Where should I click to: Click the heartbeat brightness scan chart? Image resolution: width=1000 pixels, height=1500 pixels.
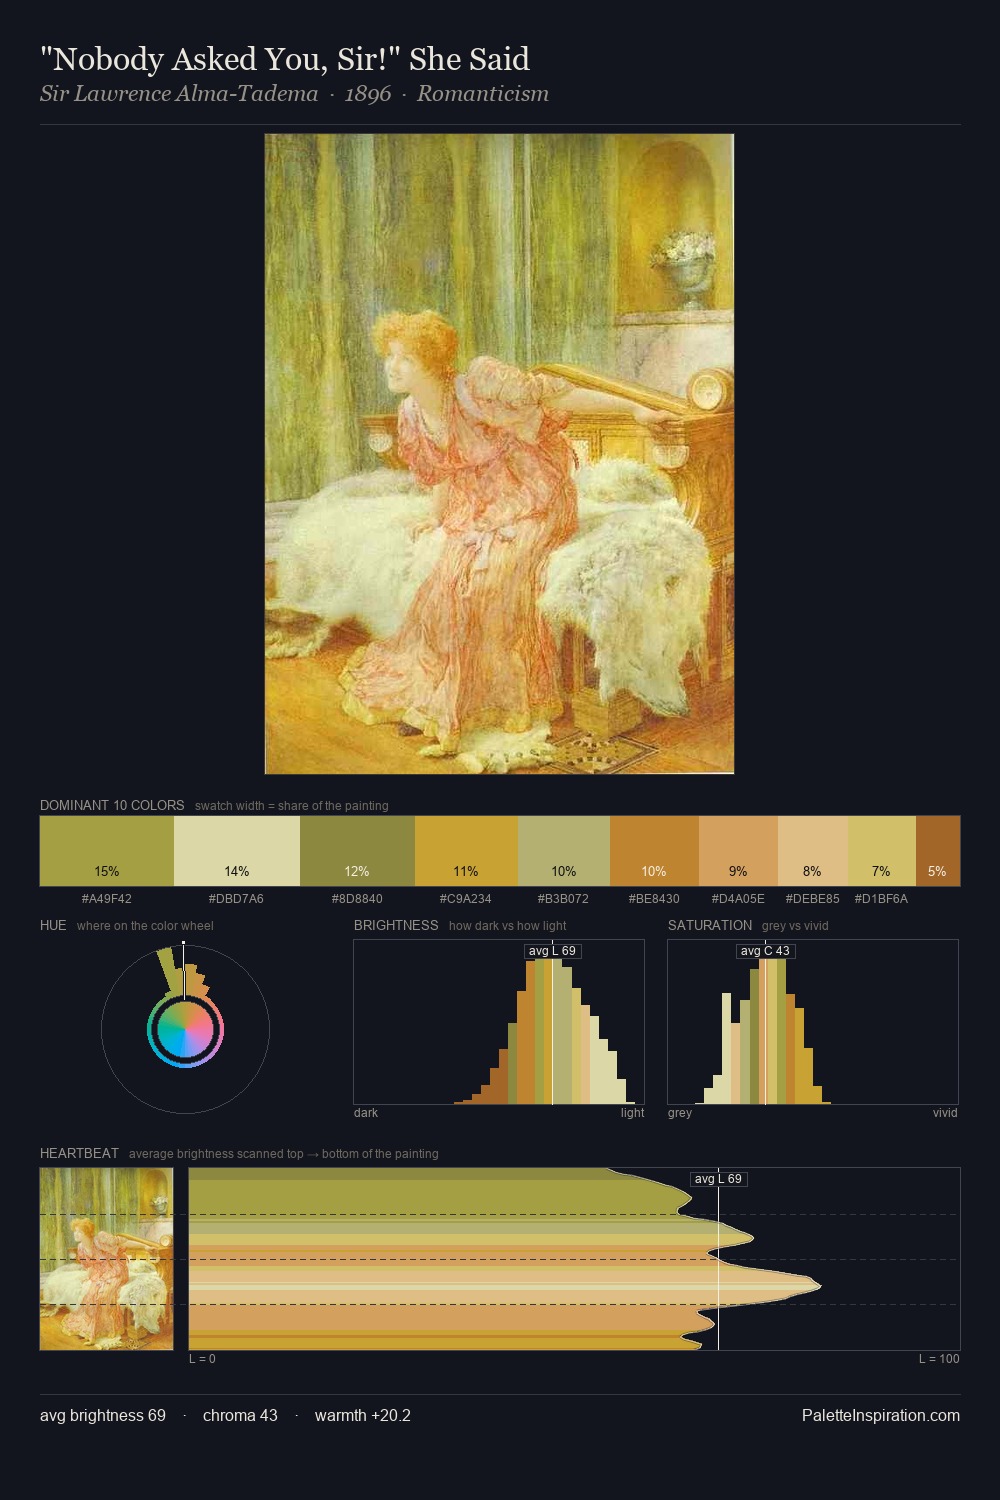click(x=574, y=1259)
